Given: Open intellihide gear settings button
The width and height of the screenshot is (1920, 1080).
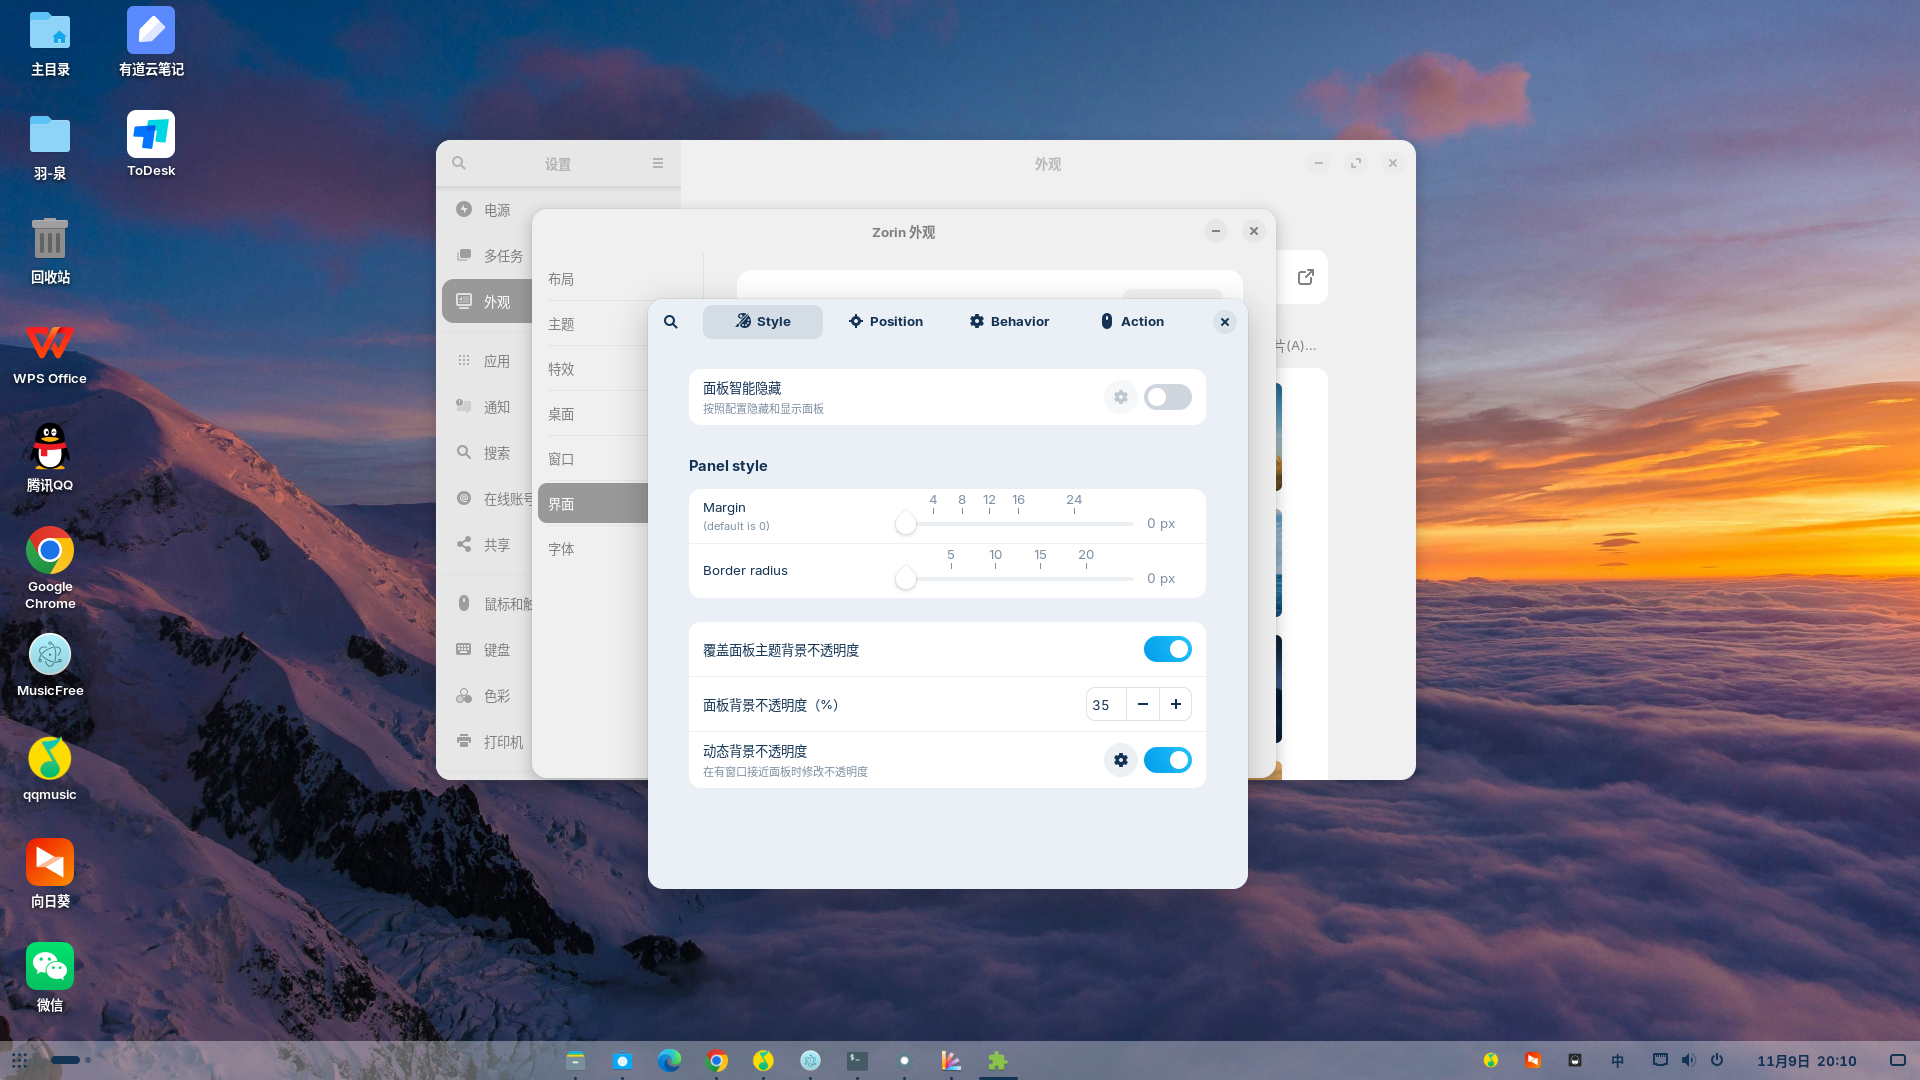Looking at the screenshot, I should 1121,397.
